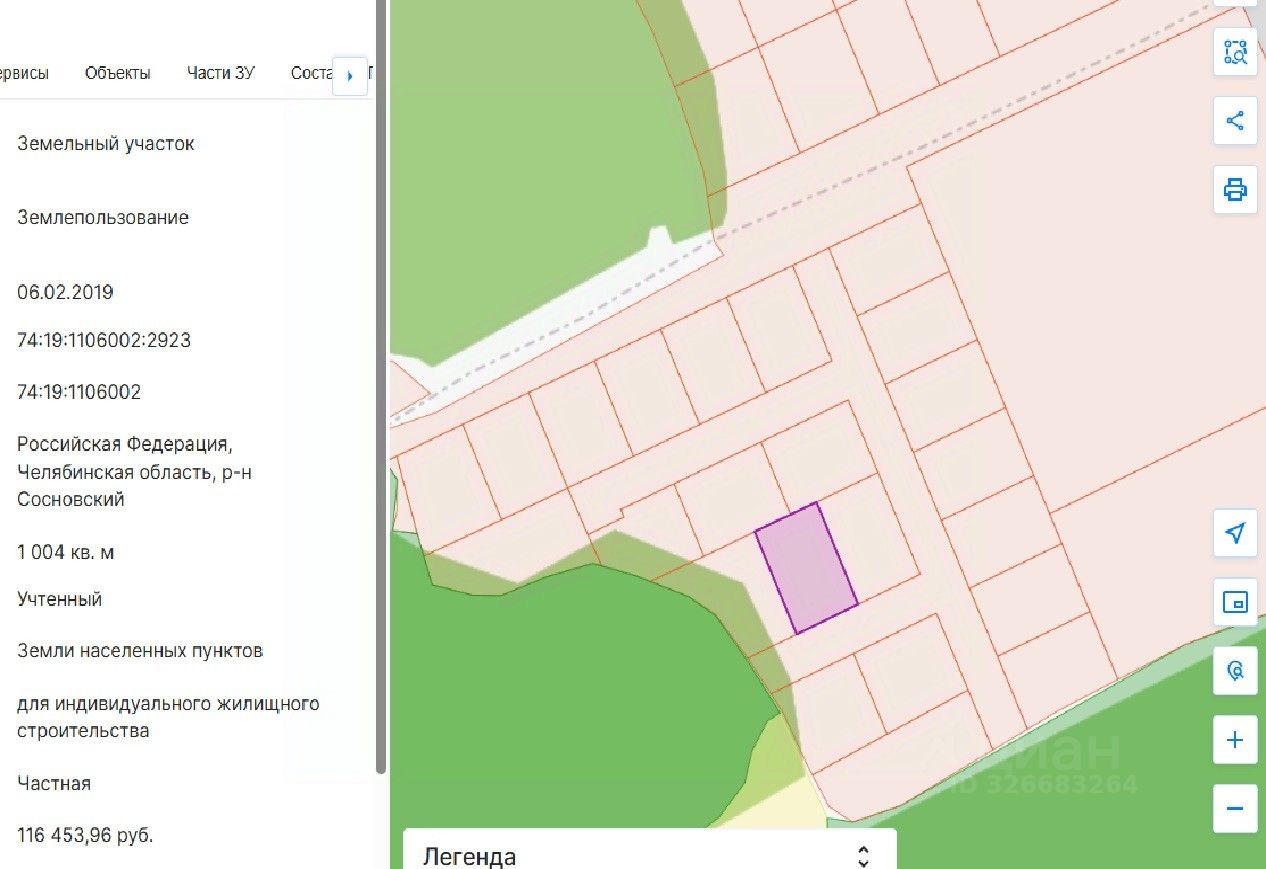Open the Состав tab
Image resolution: width=1266 pixels, height=869 pixels.
coord(311,73)
